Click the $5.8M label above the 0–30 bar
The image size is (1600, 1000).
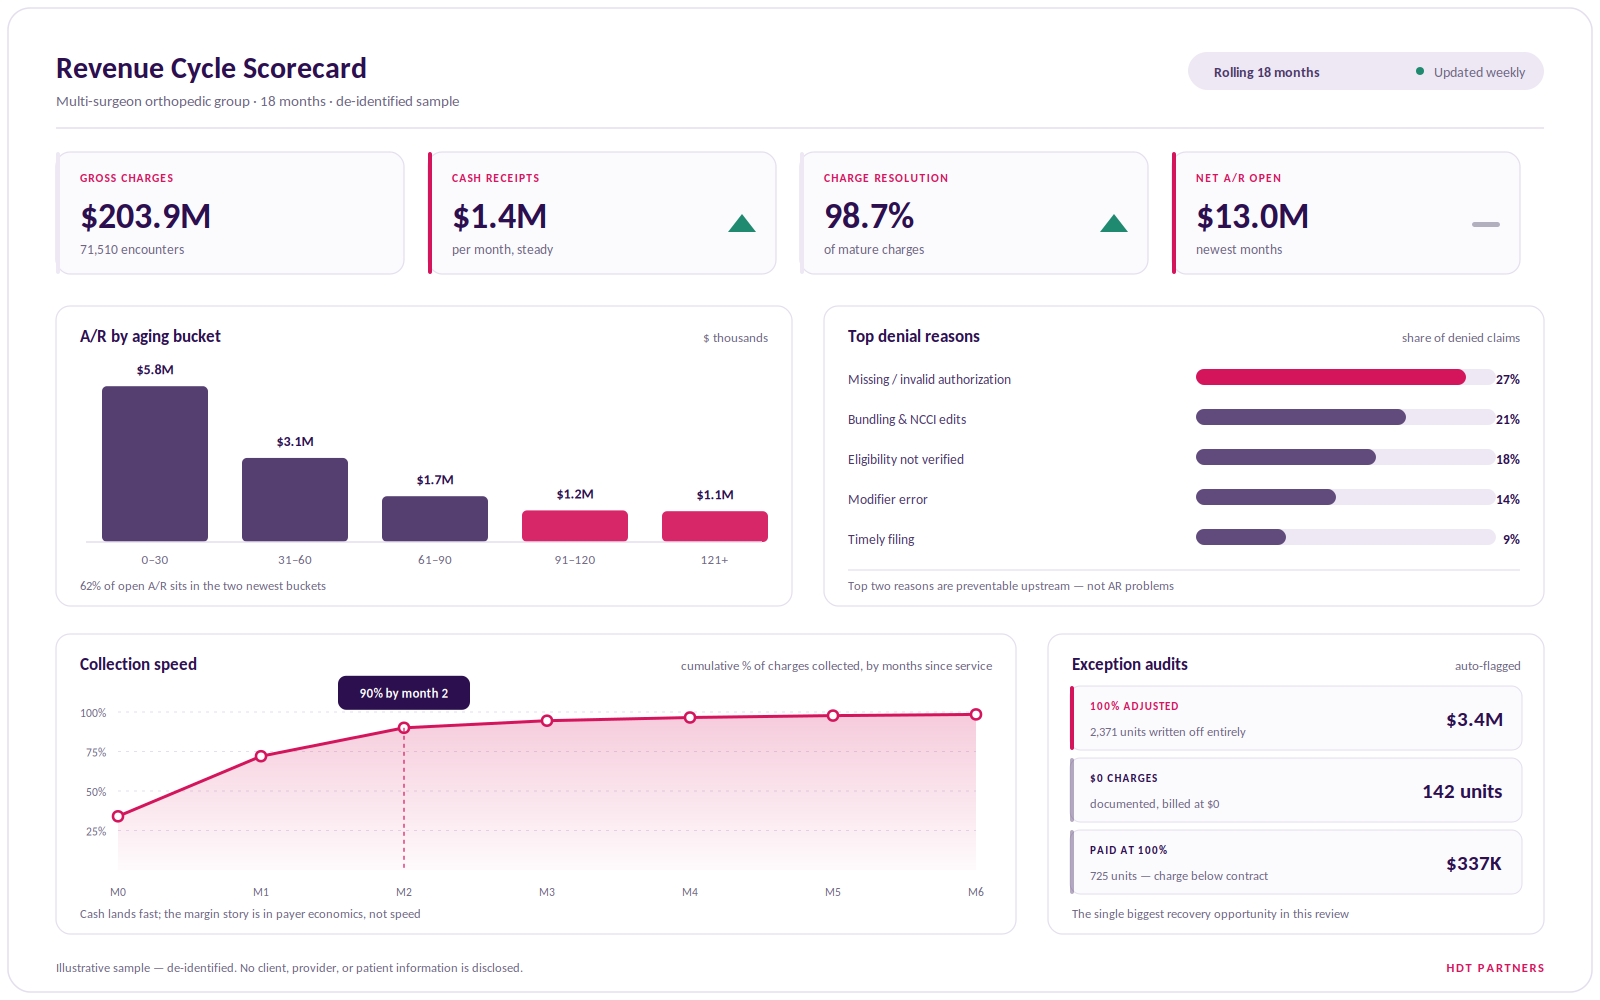tap(155, 370)
